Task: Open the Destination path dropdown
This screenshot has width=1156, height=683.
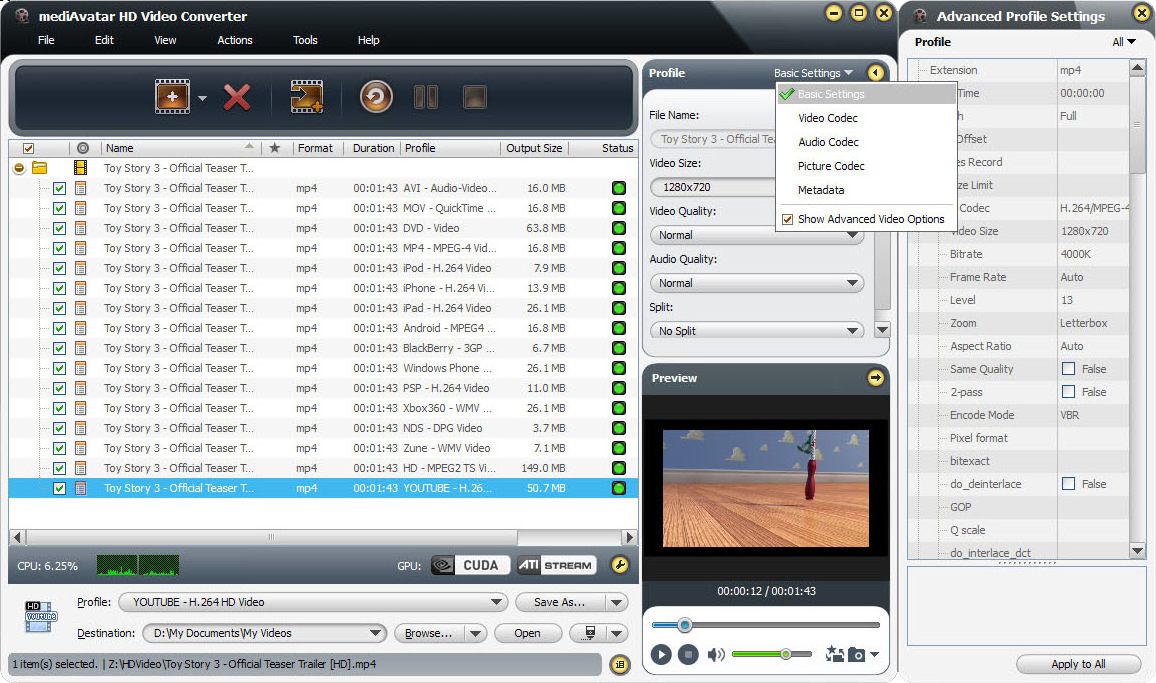Action: coord(264,633)
